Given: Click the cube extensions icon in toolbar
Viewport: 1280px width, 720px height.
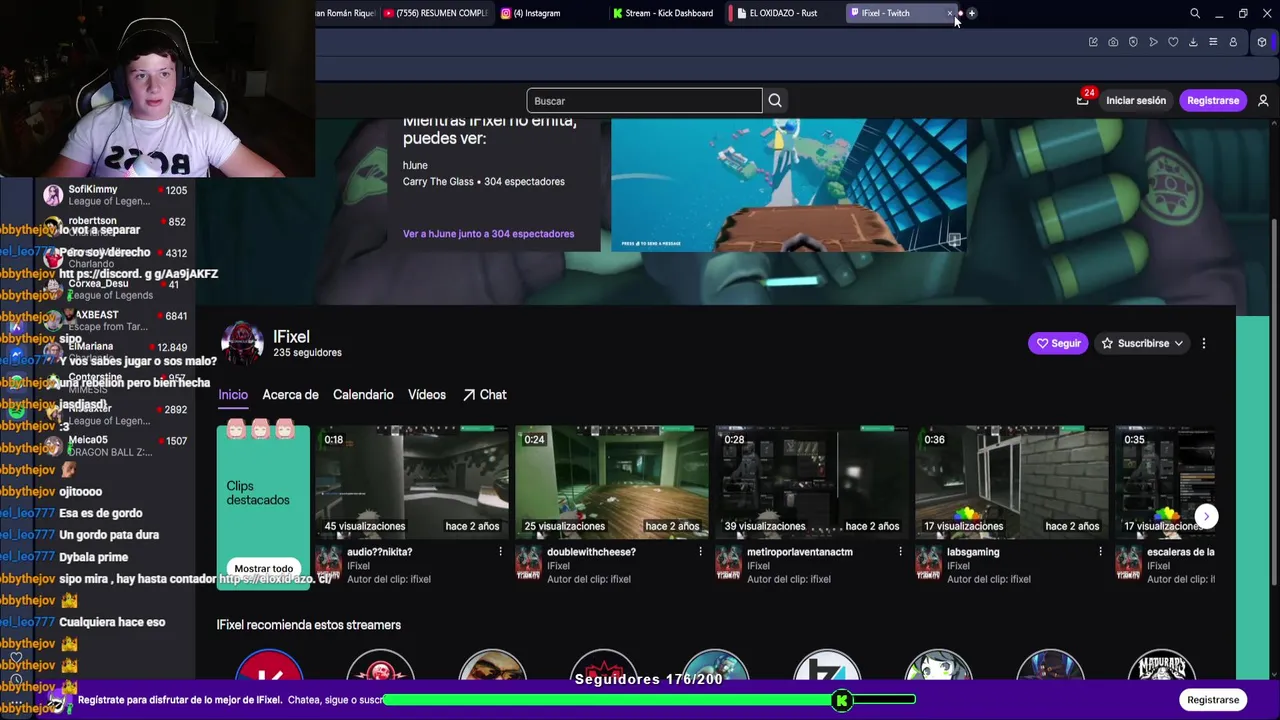Looking at the screenshot, I should 1262,42.
